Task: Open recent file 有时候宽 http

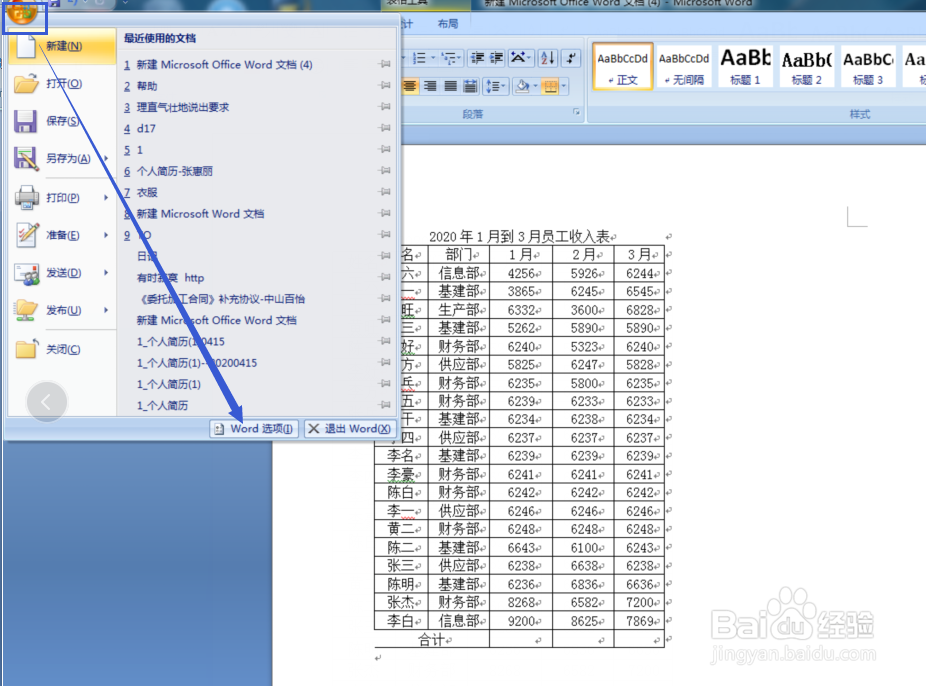Action: click(x=171, y=277)
